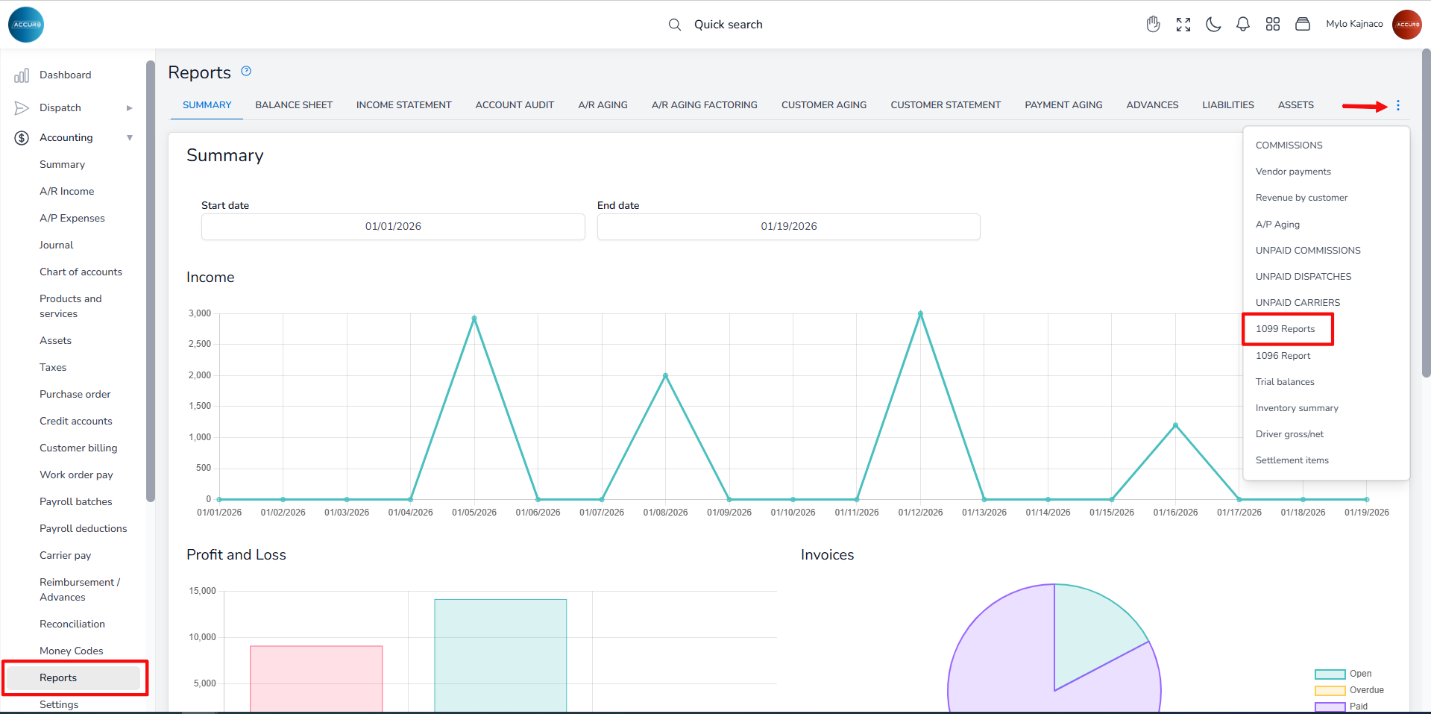Enter fullscreen with the expand arrows icon

point(1183,24)
